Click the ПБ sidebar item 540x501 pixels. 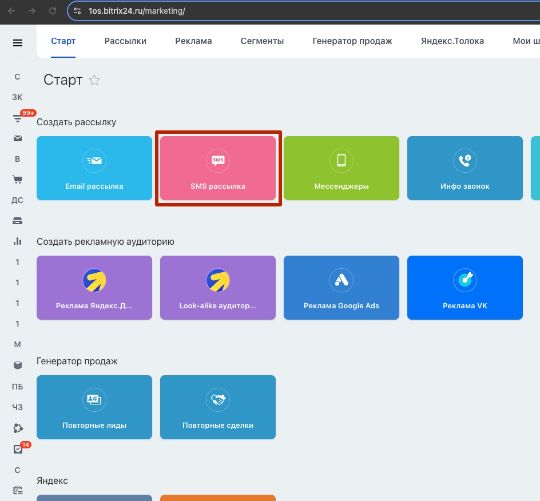18,387
